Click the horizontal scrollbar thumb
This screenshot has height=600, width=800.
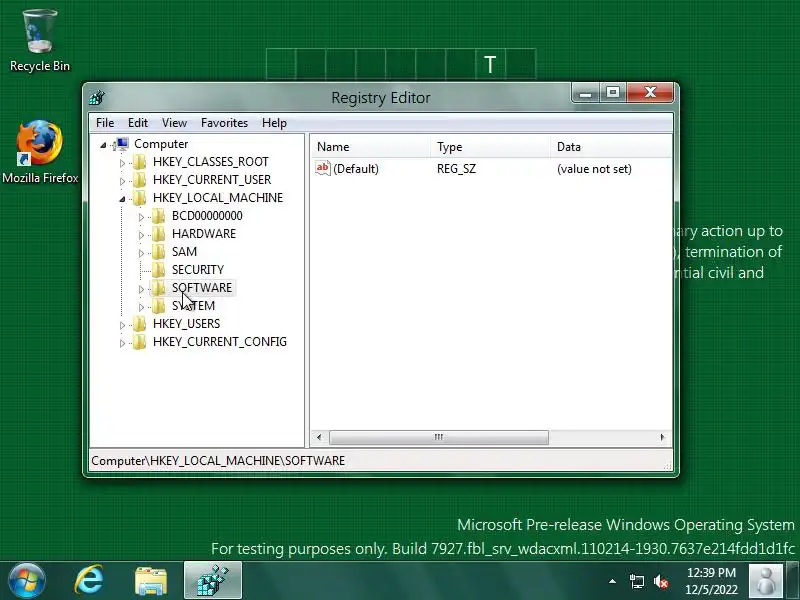click(x=439, y=437)
